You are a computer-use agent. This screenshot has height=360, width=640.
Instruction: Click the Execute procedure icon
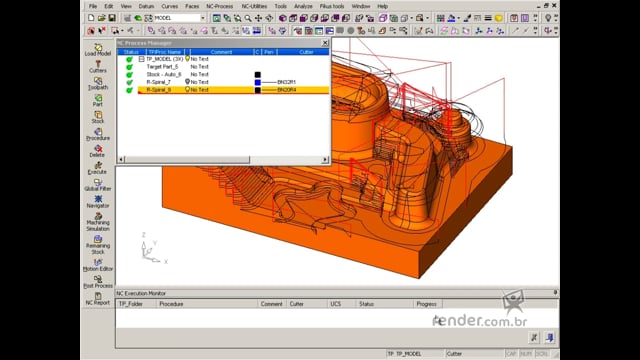coord(98,168)
